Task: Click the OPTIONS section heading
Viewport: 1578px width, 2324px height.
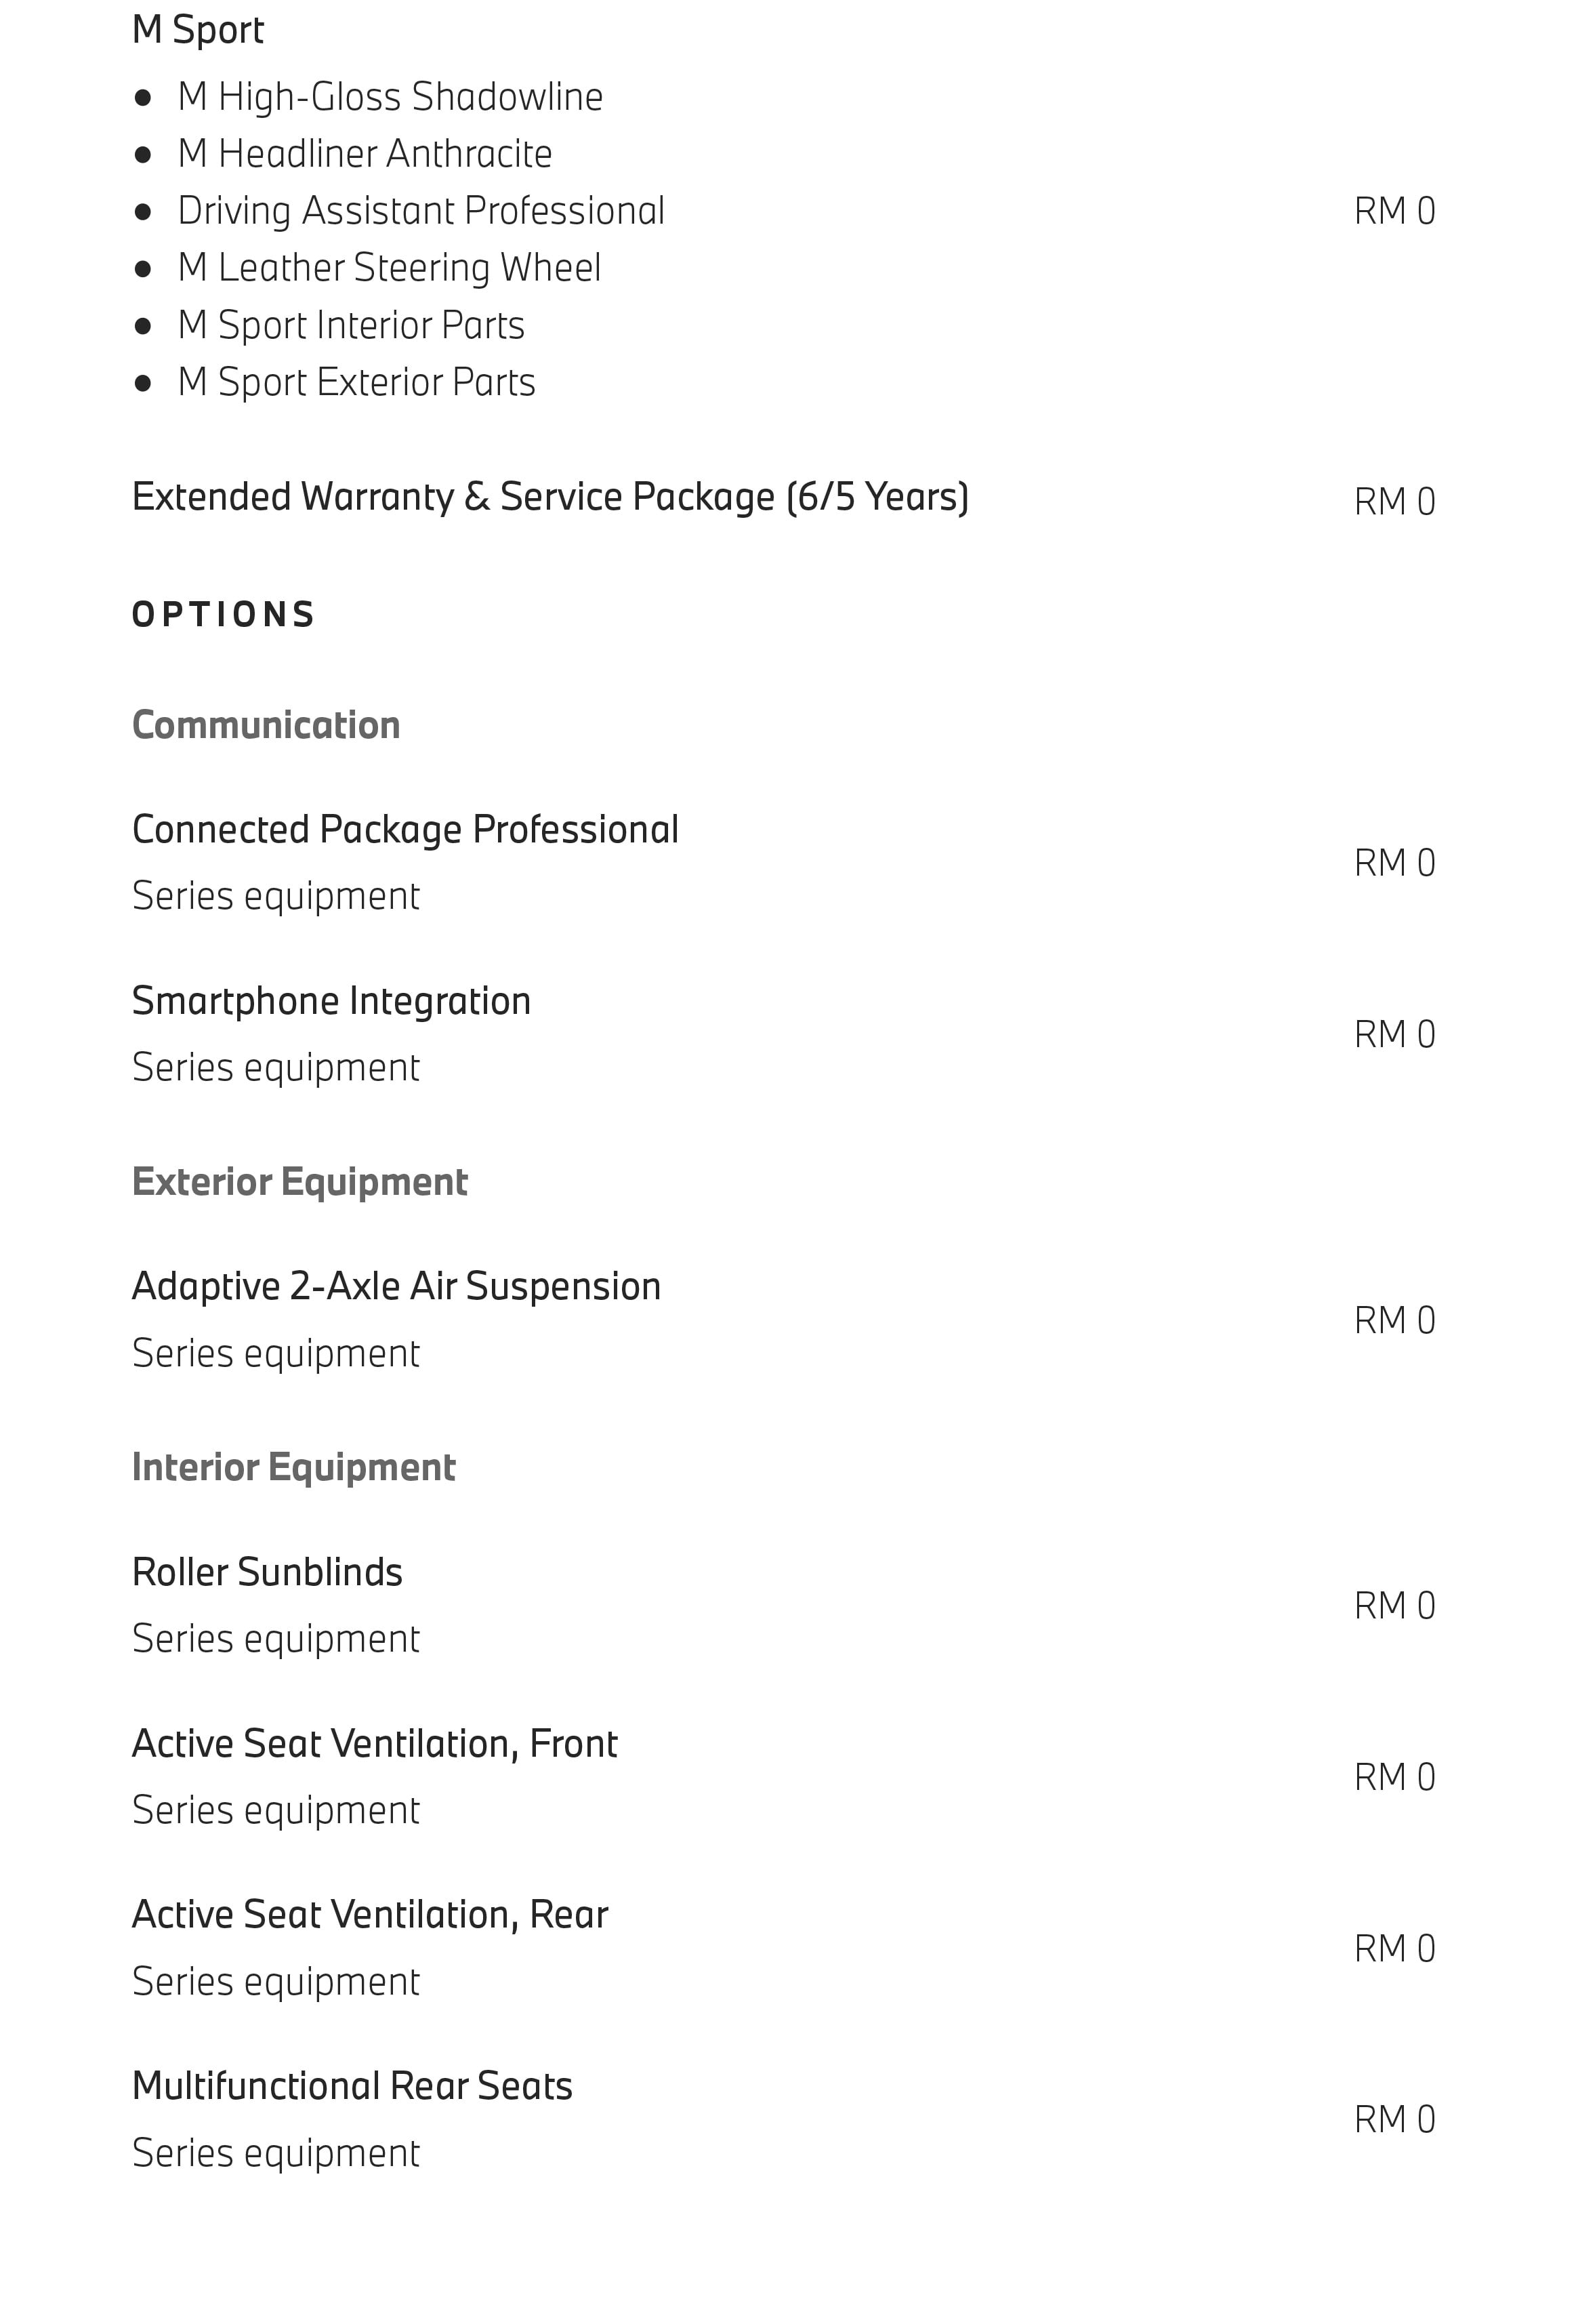Action: [x=224, y=614]
